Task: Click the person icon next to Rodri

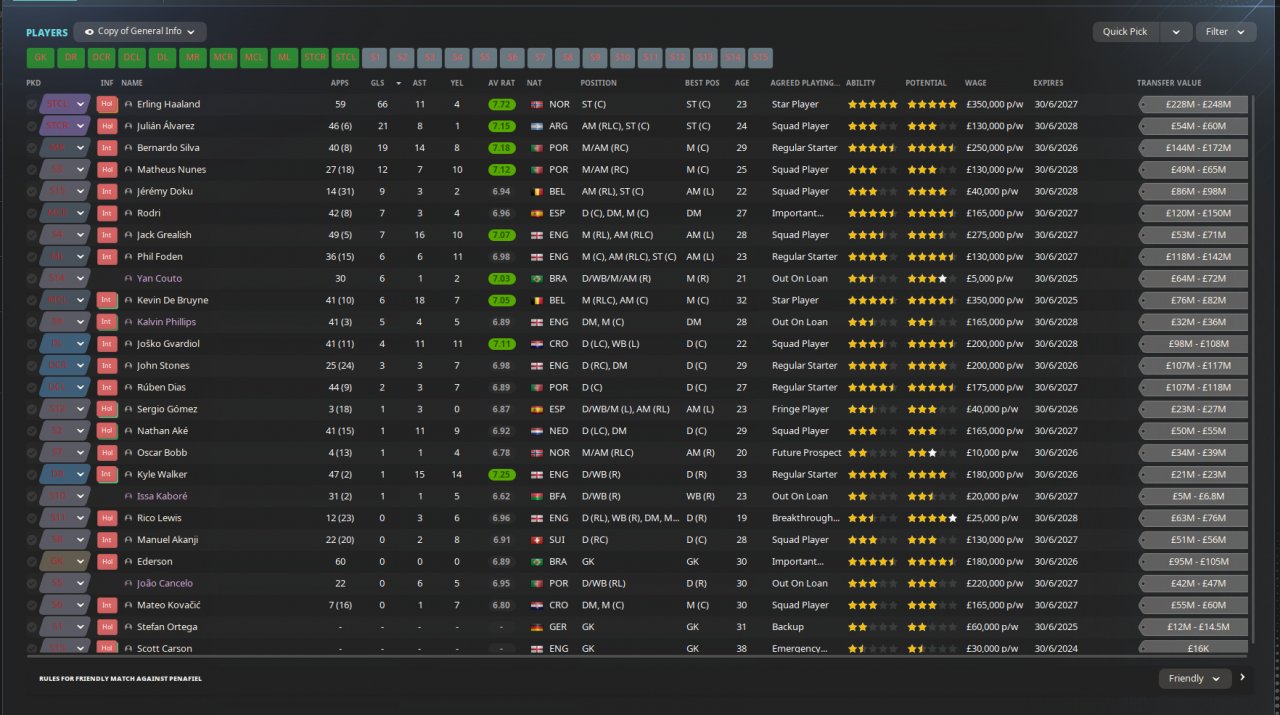Action: 128,213
